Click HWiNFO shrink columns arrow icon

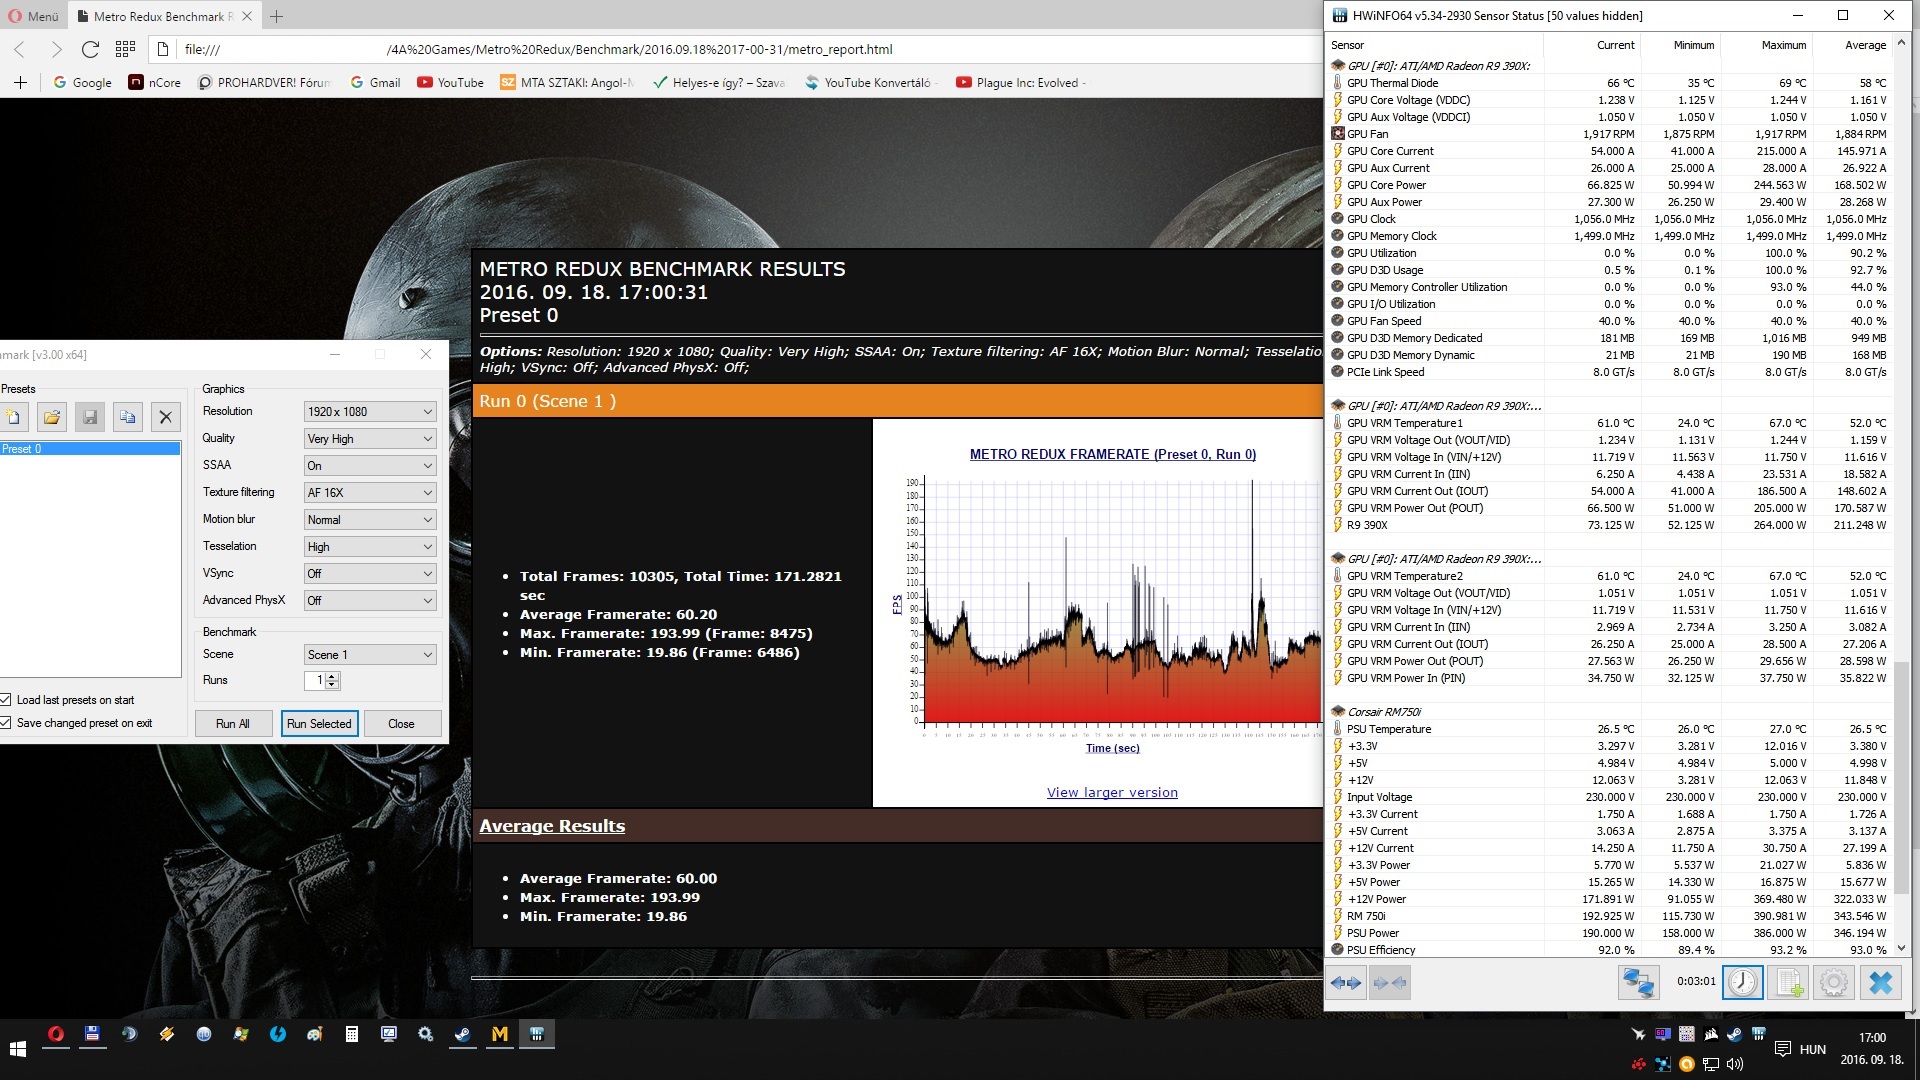click(x=1390, y=983)
